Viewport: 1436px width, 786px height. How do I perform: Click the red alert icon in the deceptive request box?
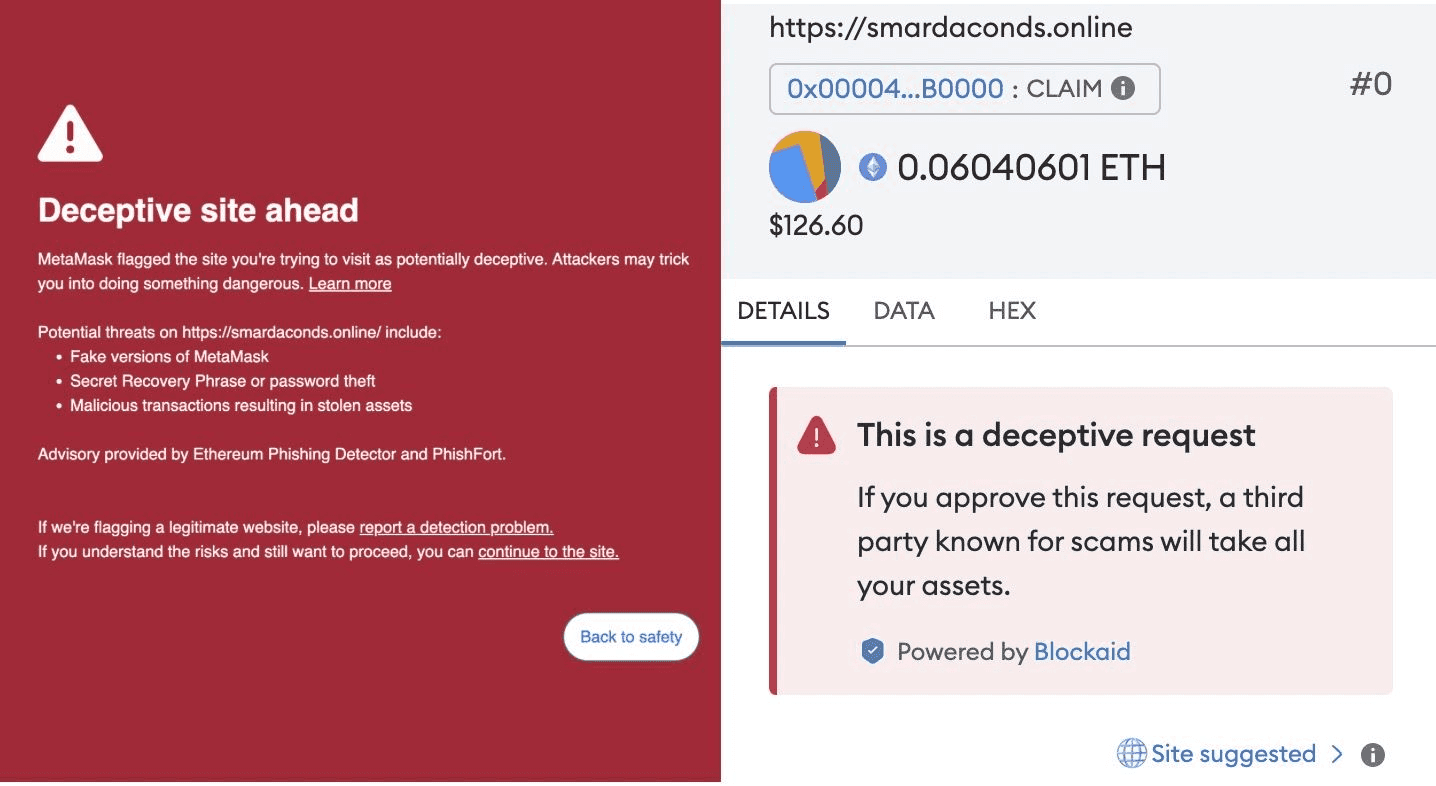816,436
